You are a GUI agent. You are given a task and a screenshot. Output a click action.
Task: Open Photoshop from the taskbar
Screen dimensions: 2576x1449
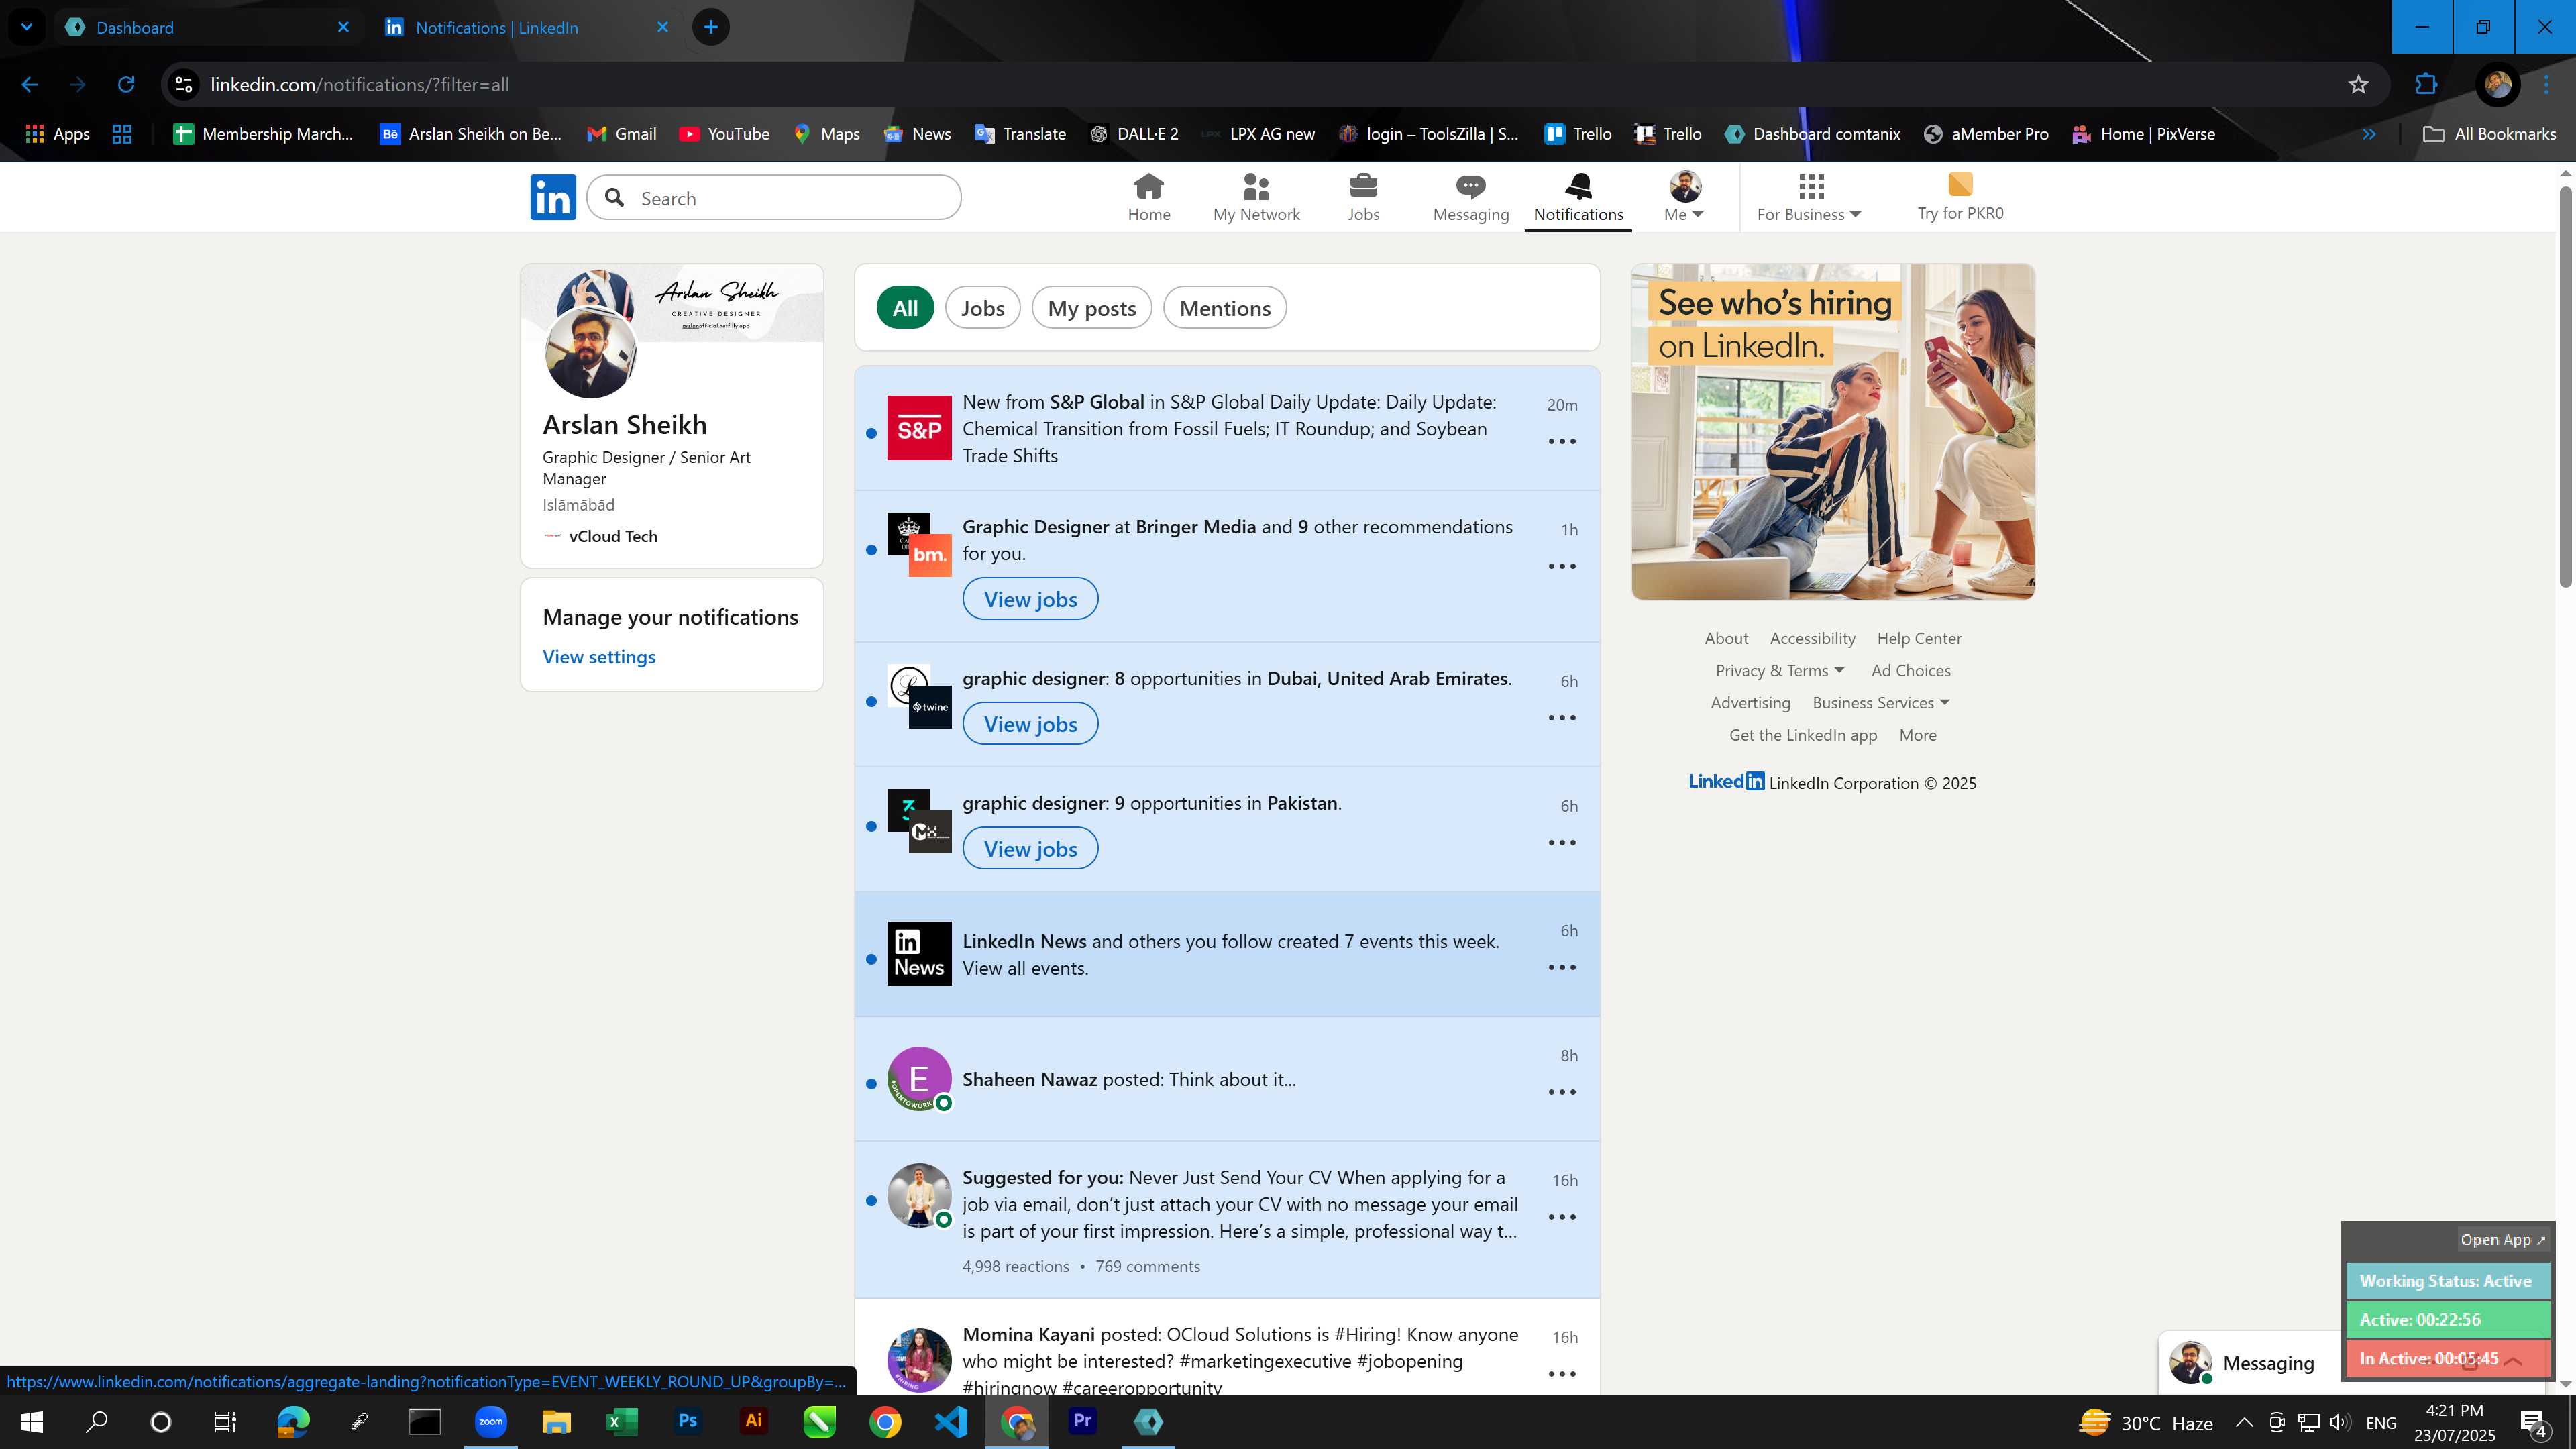[x=688, y=1421]
